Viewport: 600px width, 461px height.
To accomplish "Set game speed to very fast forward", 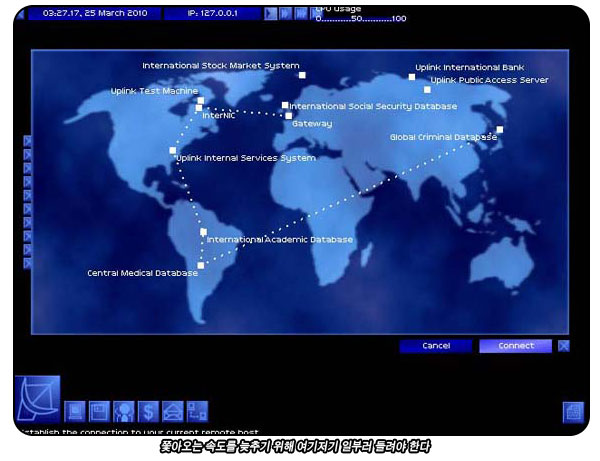I will click(300, 14).
